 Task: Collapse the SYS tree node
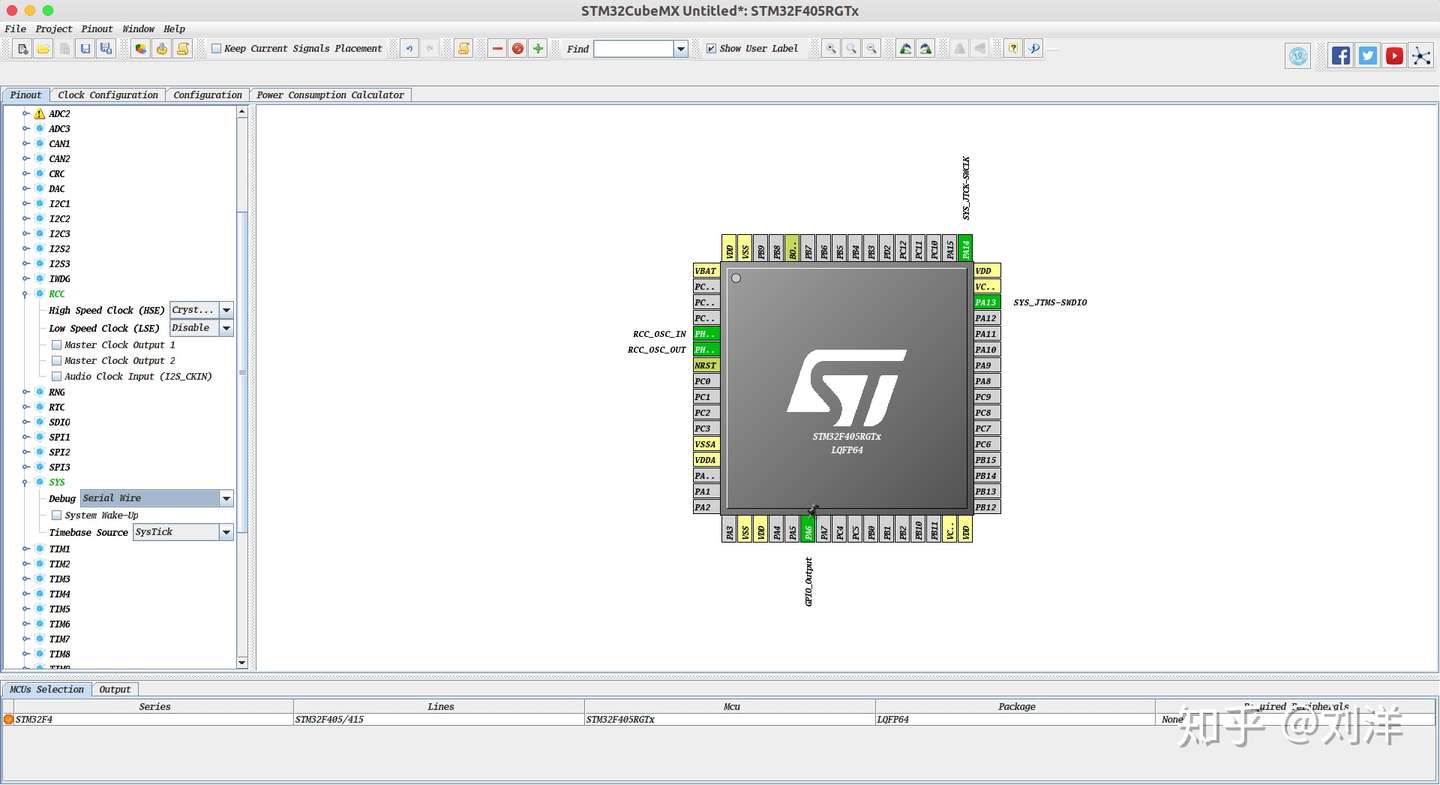27,482
